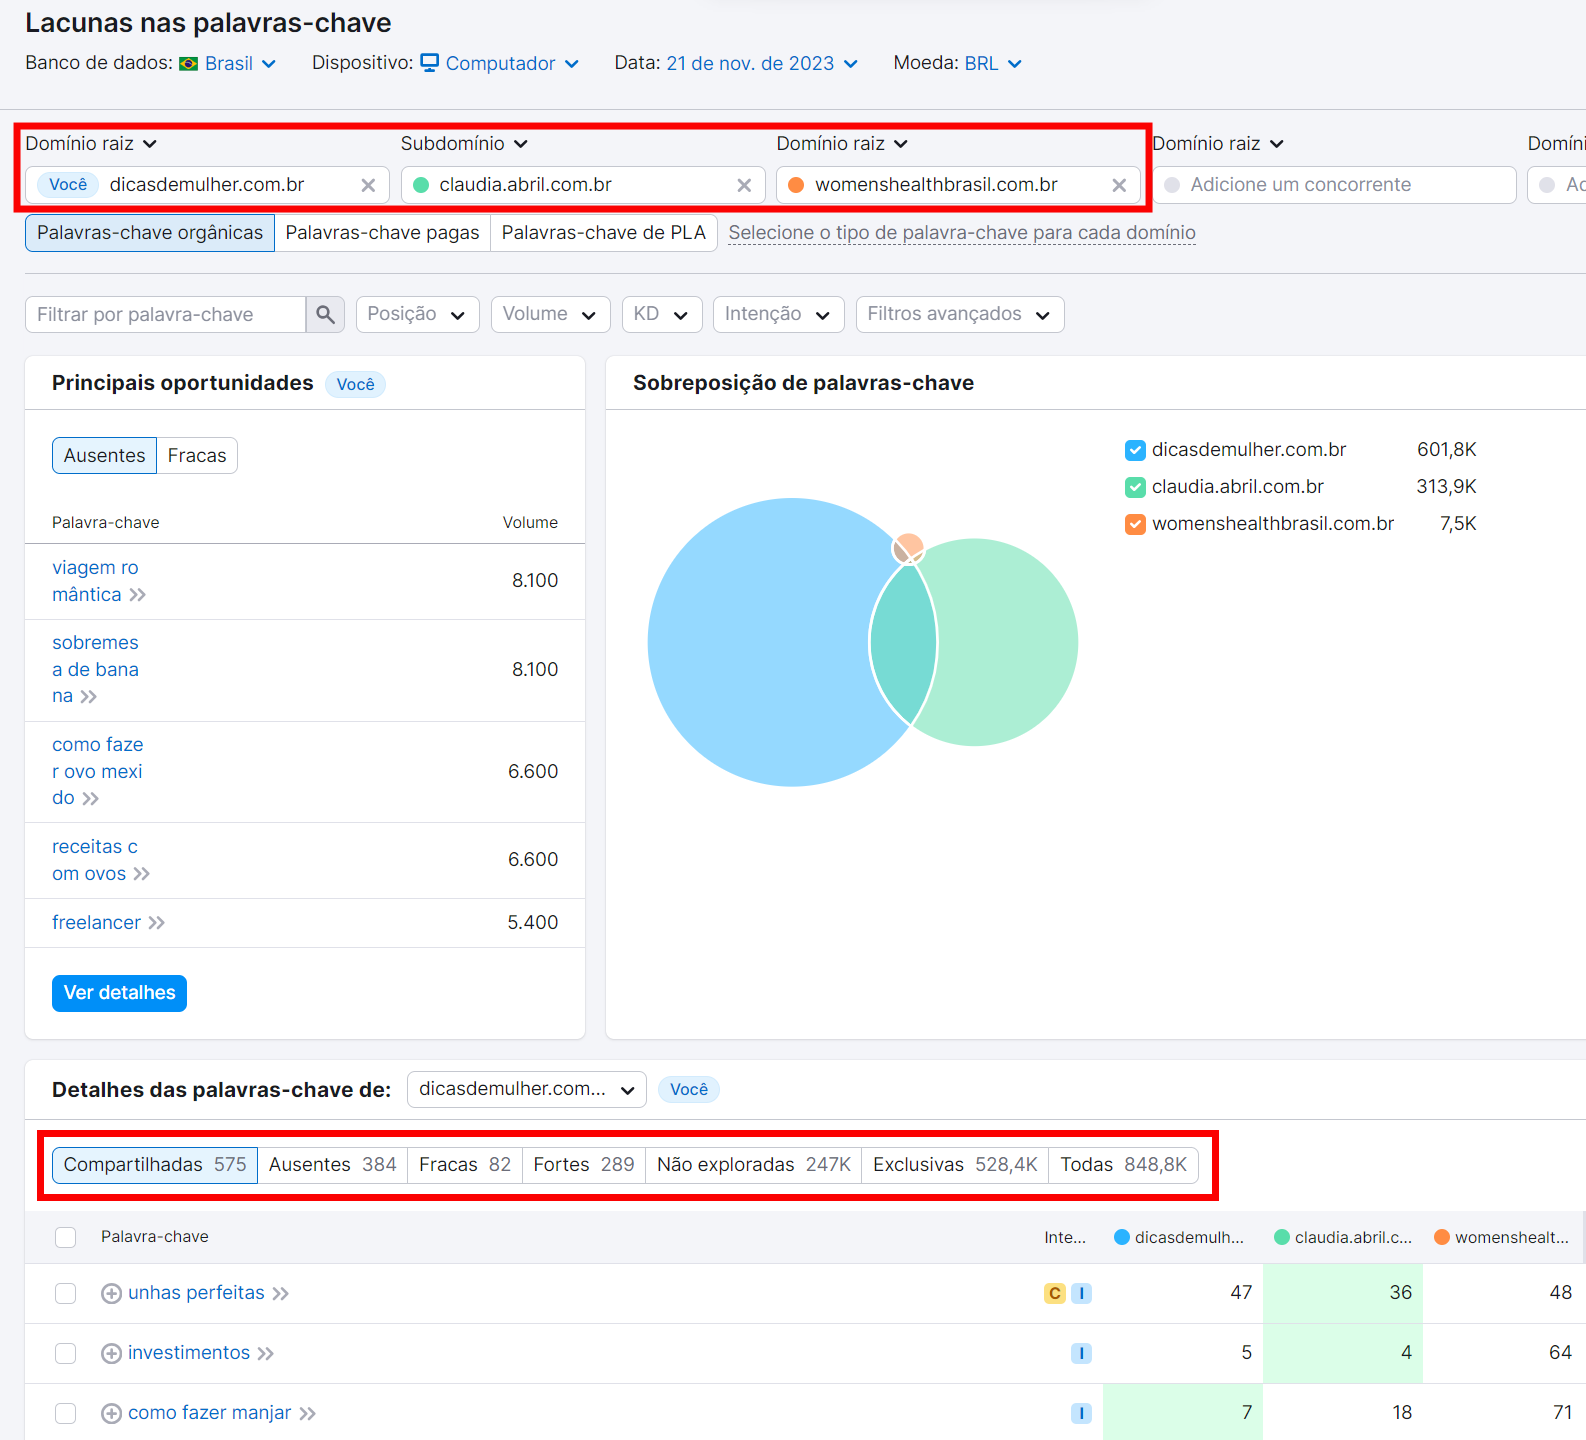Select the 'Compartilhadas 575' tab
Viewport: 1586px width, 1440px height.
coord(155,1165)
